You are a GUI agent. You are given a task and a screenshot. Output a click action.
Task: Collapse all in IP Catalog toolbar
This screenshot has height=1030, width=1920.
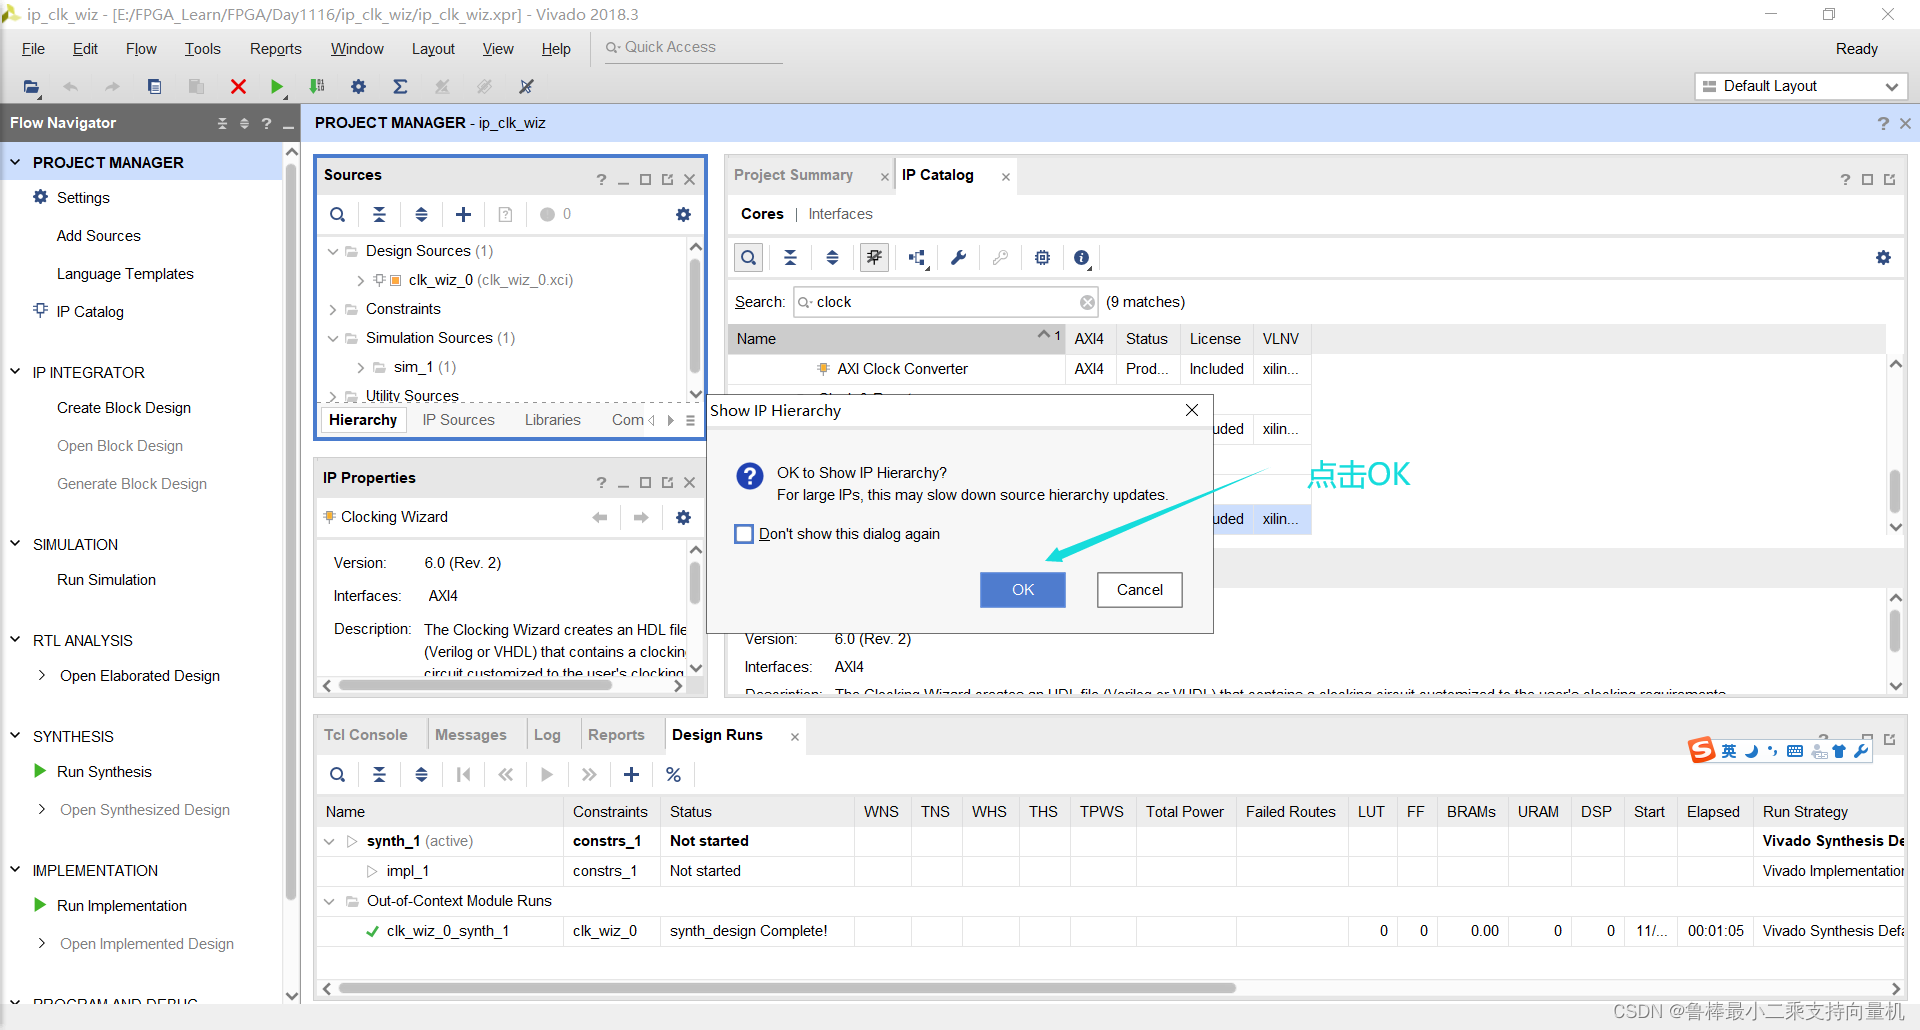790,258
